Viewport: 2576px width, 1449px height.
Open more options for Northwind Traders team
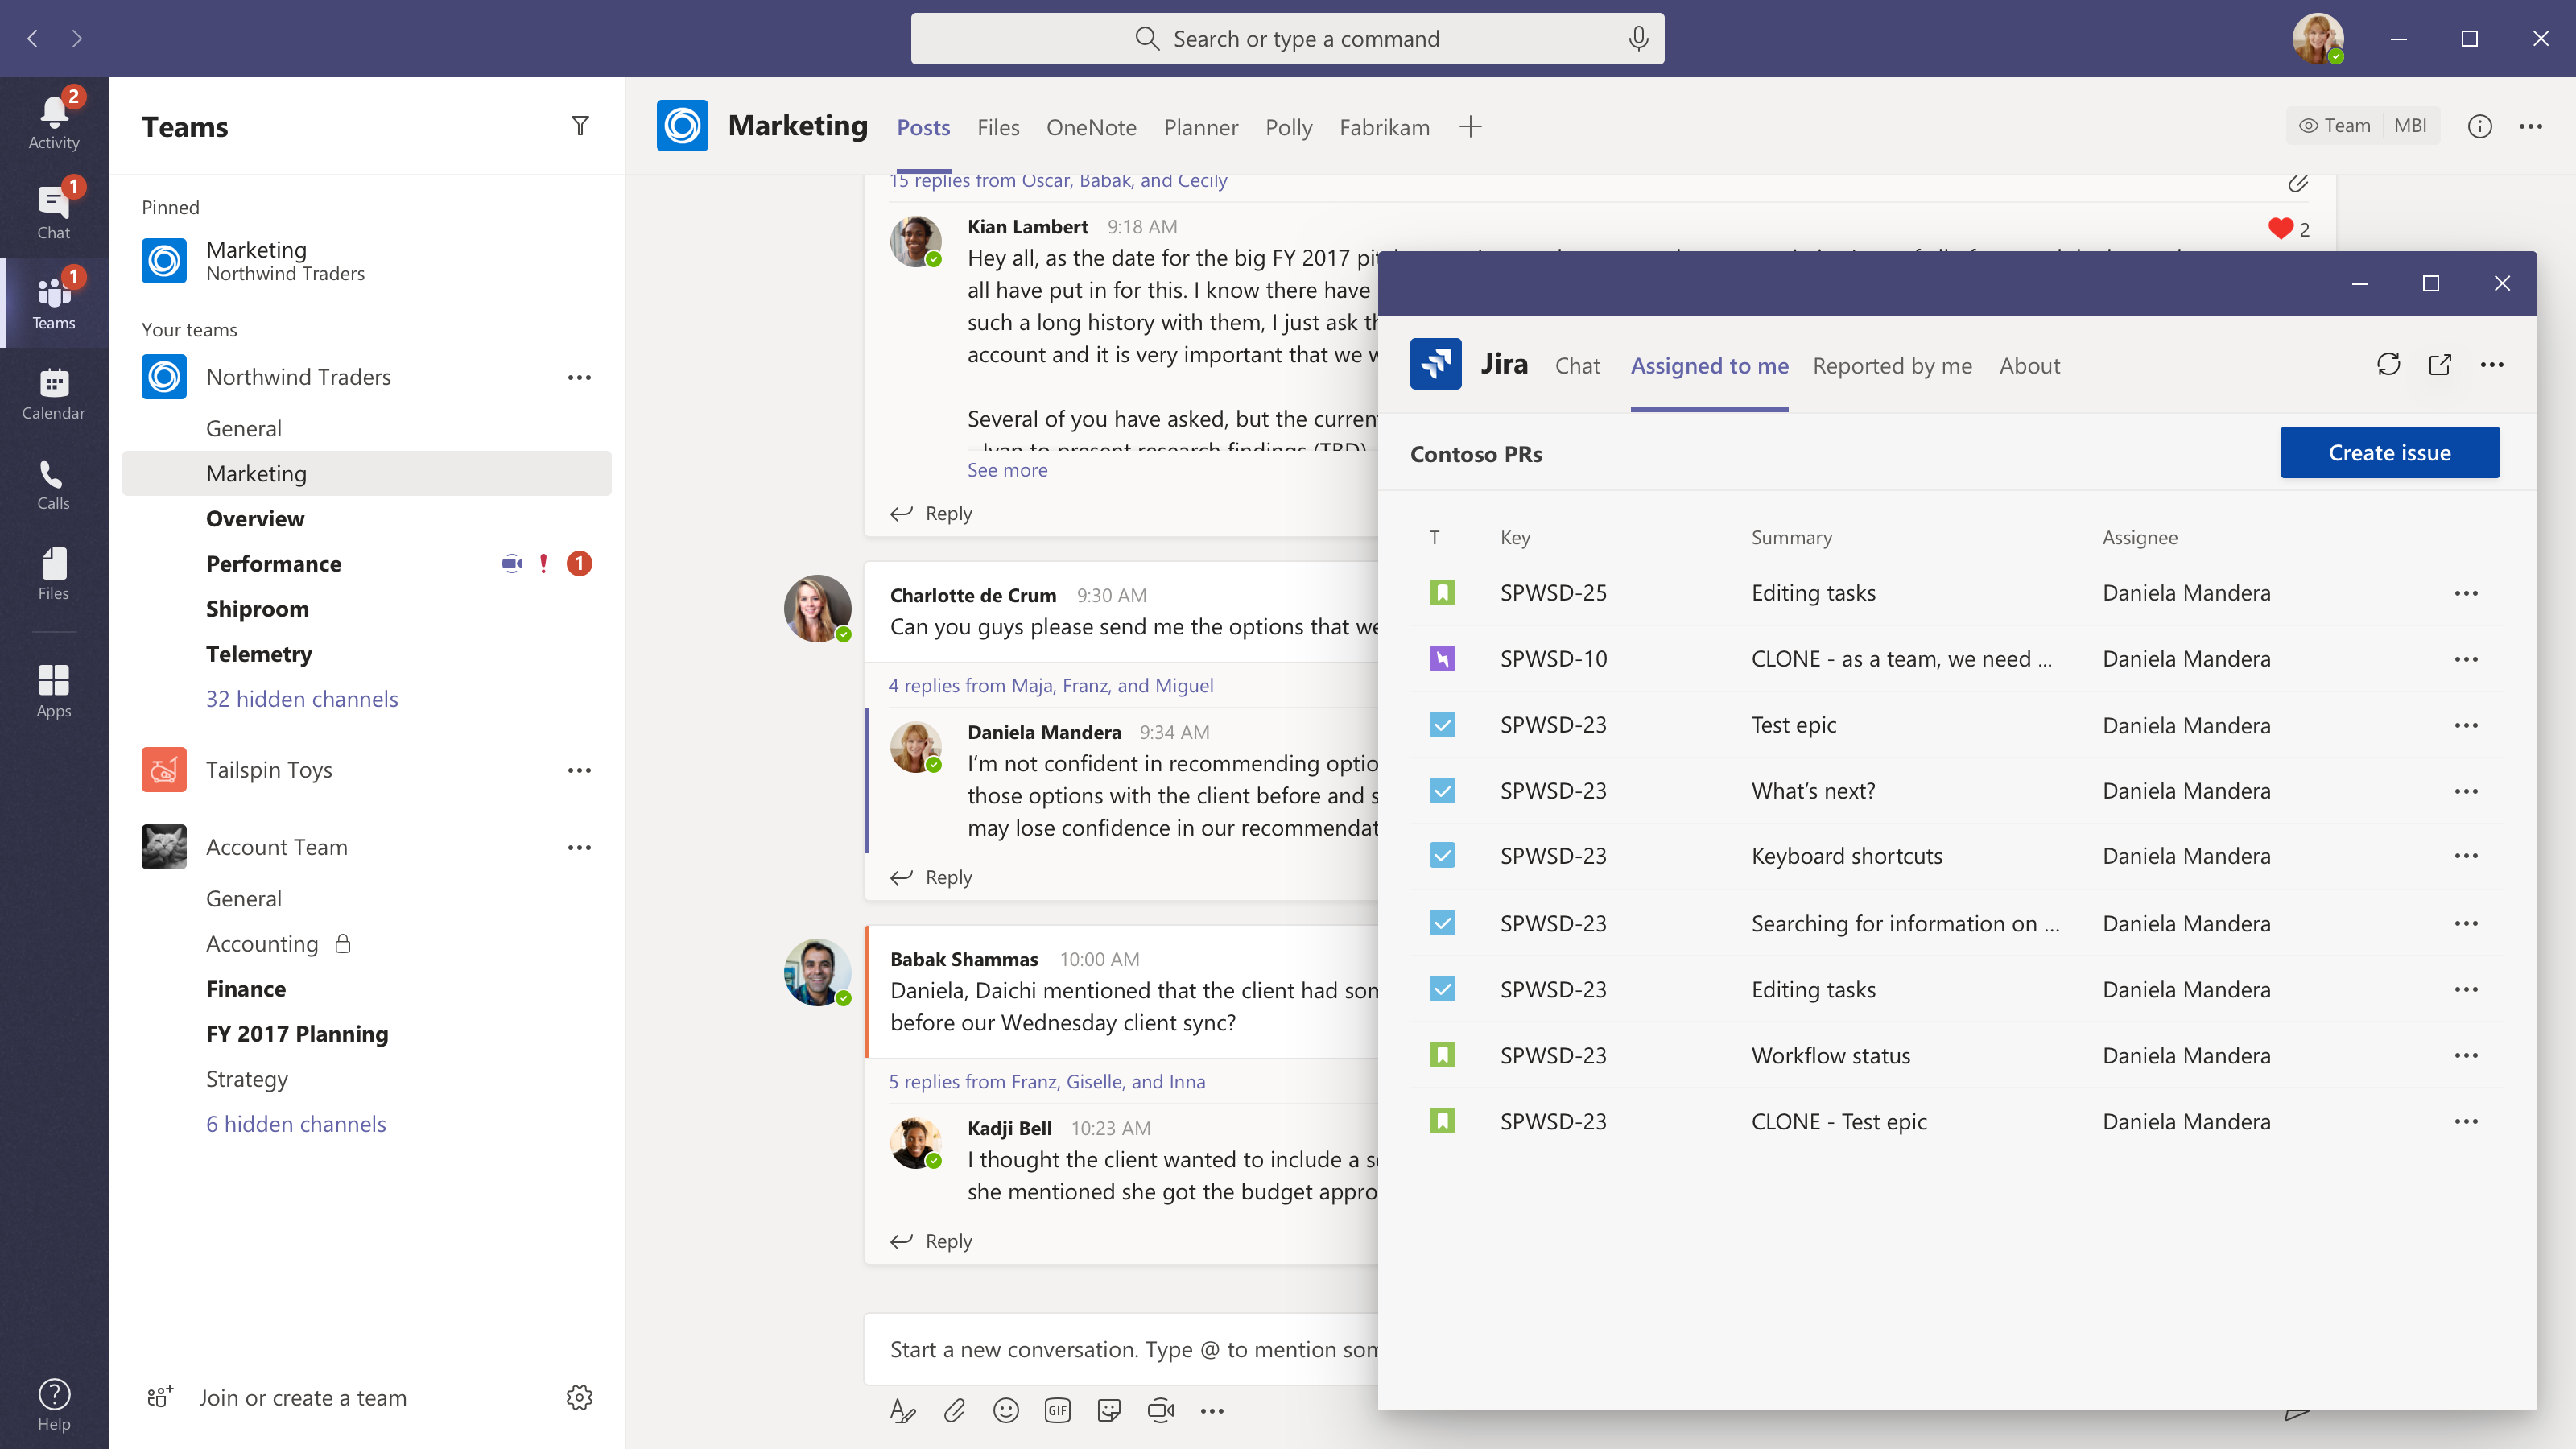579,377
